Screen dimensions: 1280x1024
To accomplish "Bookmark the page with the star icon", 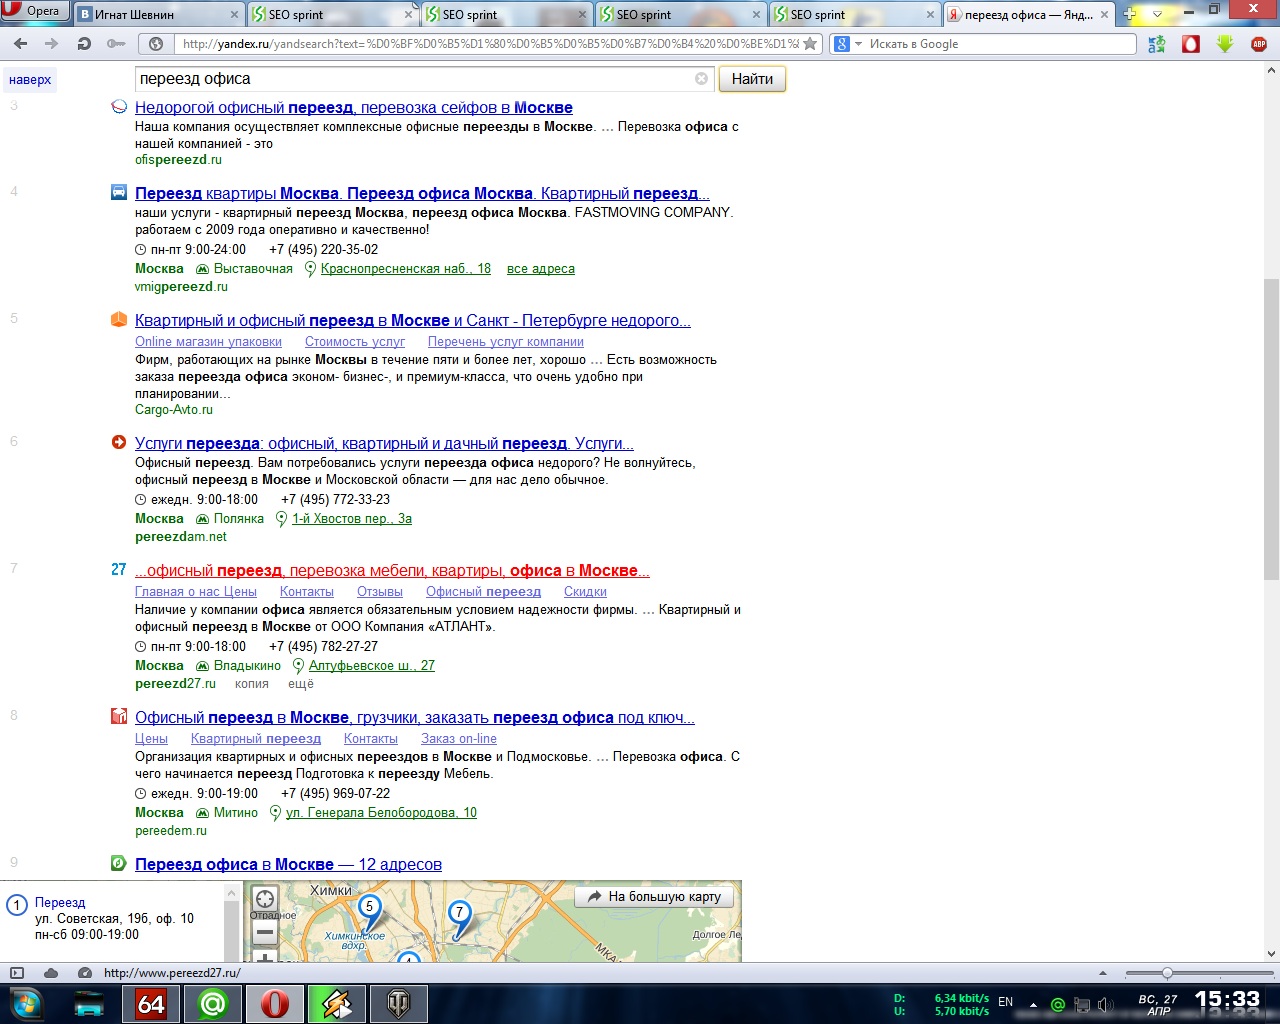I will (x=811, y=44).
